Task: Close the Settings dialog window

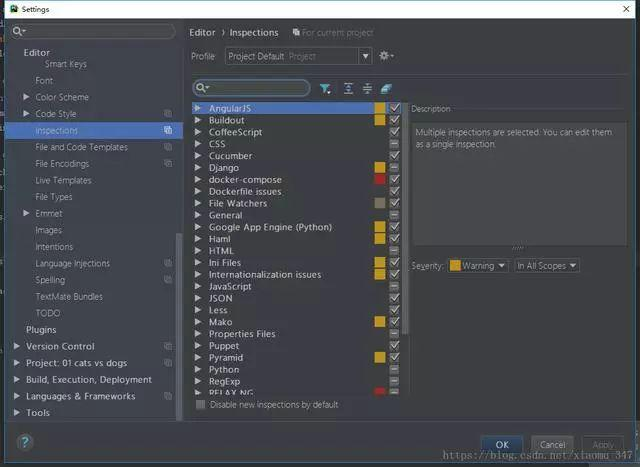Action: (x=626, y=9)
